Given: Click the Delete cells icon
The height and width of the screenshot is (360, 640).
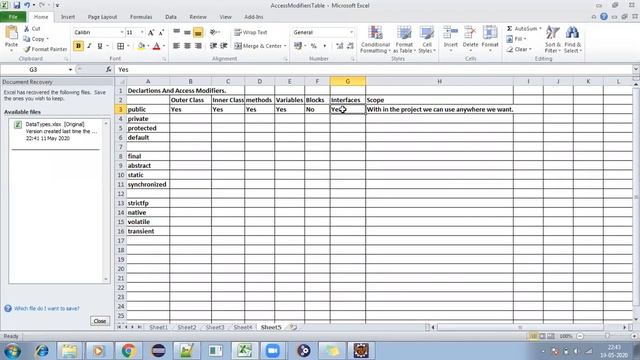Looking at the screenshot, I should coord(470,33).
